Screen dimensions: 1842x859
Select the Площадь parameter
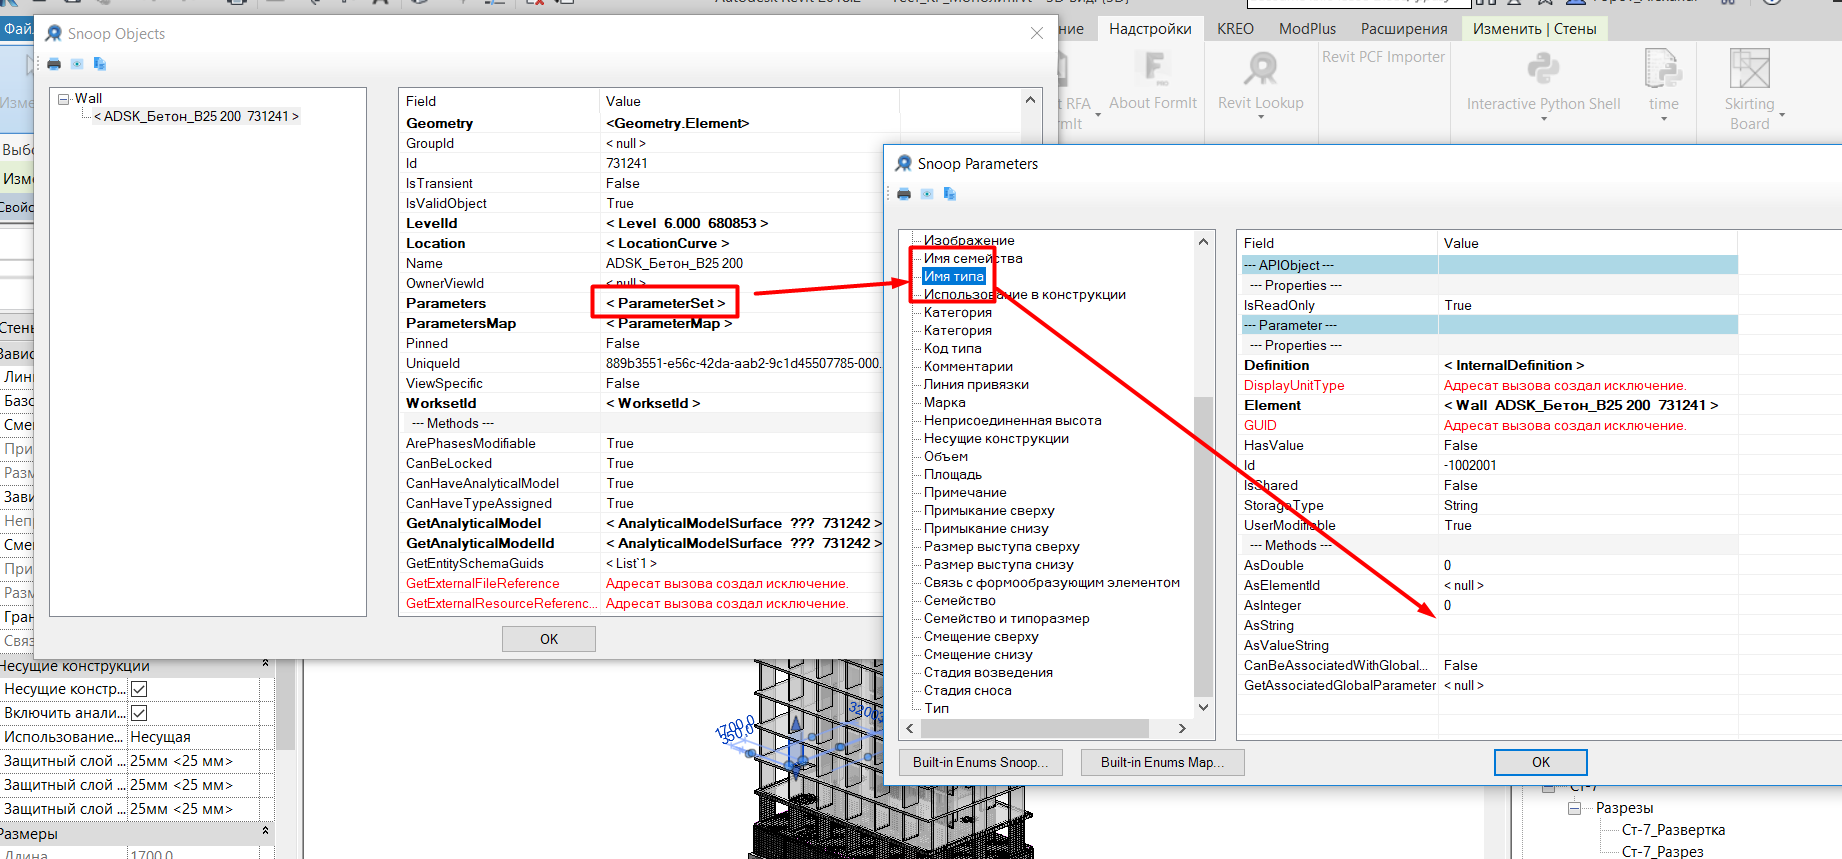click(952, 474)
